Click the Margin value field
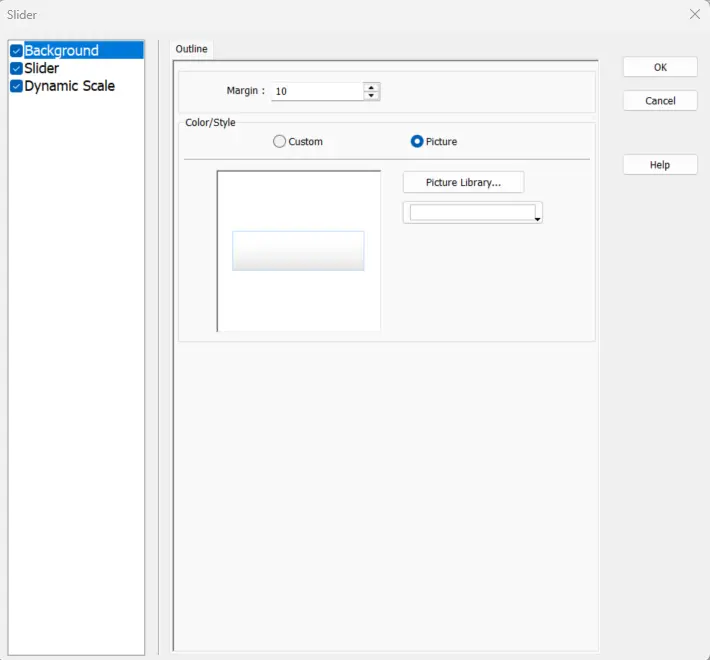This screenshot has height=660, width=710. tap(317, 91)
